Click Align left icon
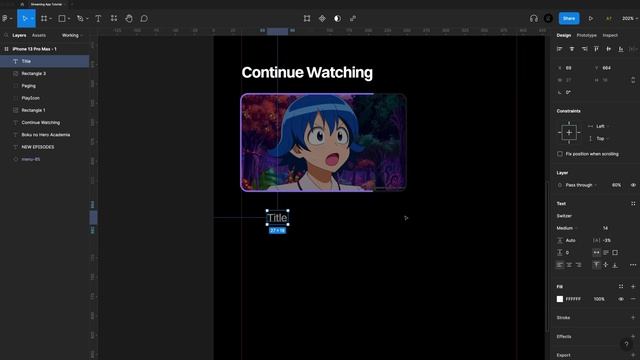Image resolution: width=640 pixels, height=360 pixels. [560, 49]
